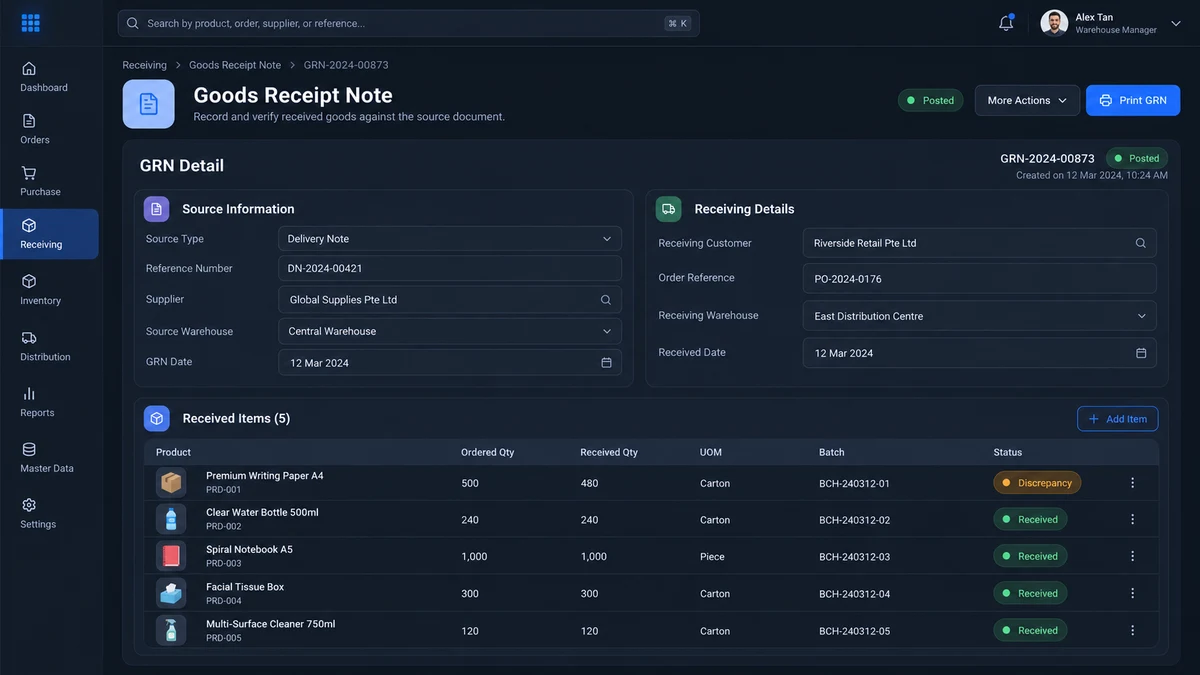Click the Multi-Surface Cleaner thumbnail

click(x=171, y=630)
